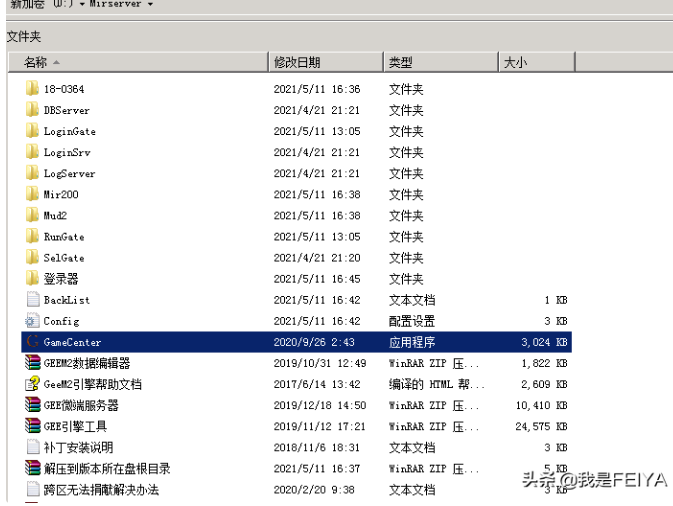
Task: Click the GEE微端服务器 archive icon
Action: tap(33, 405)
